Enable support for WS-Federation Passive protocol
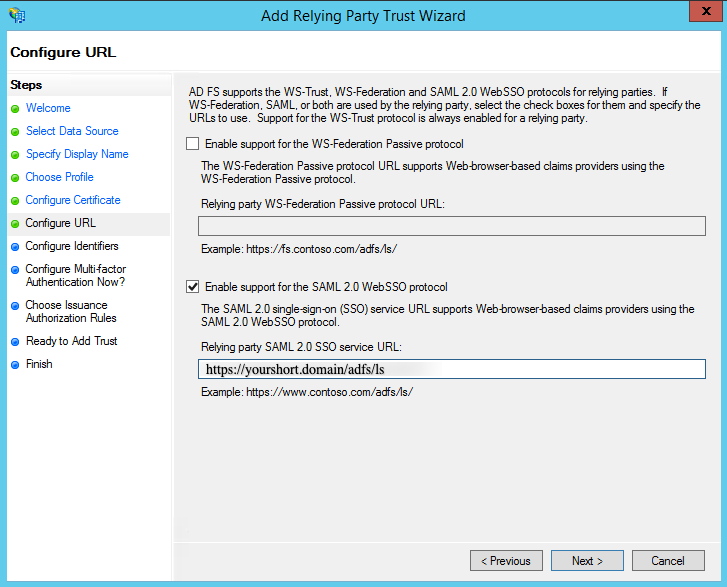Image resolution: width=727 pixels, height=587 pixels. coord(193,144)
